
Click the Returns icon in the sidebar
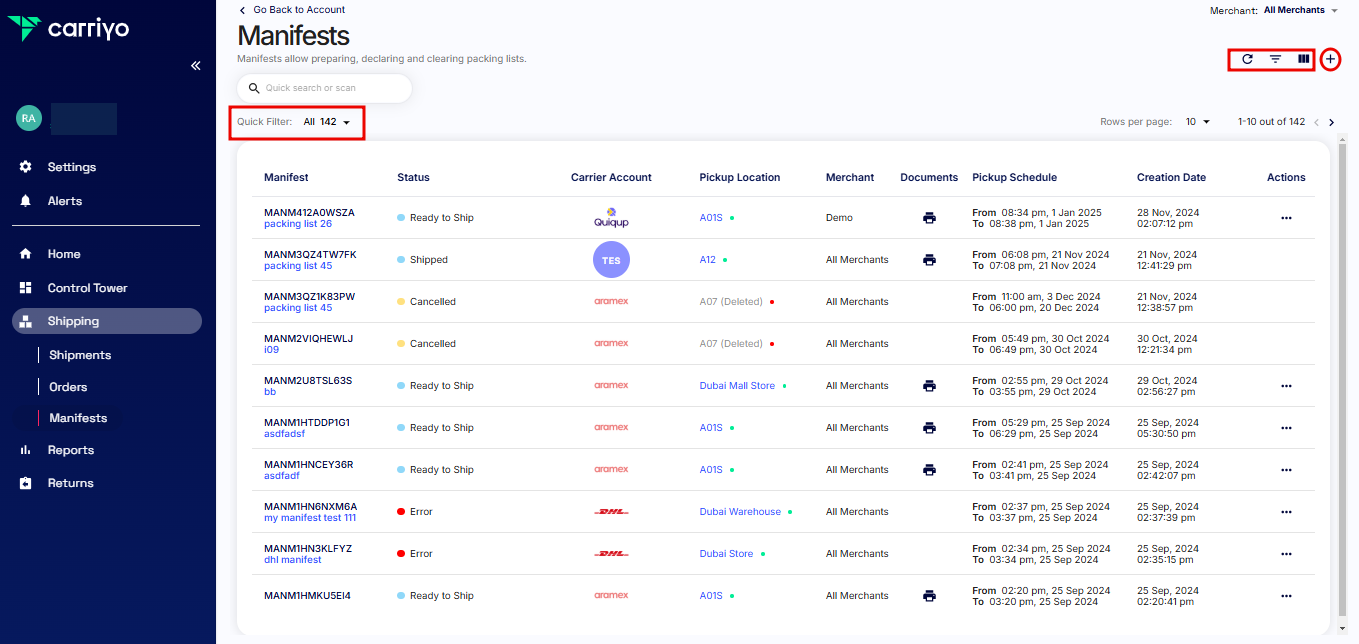click(25, 483)
